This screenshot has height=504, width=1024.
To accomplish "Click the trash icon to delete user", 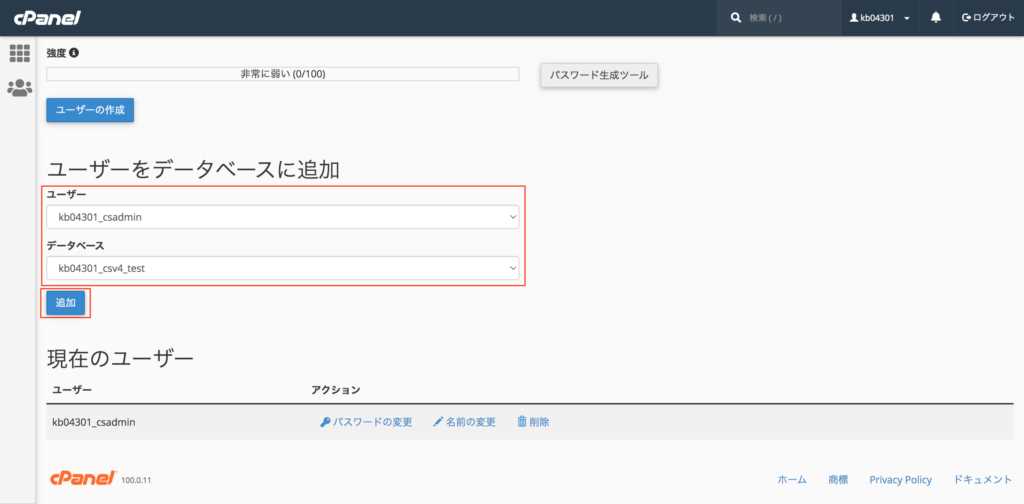I will click(x=521, y=422).
